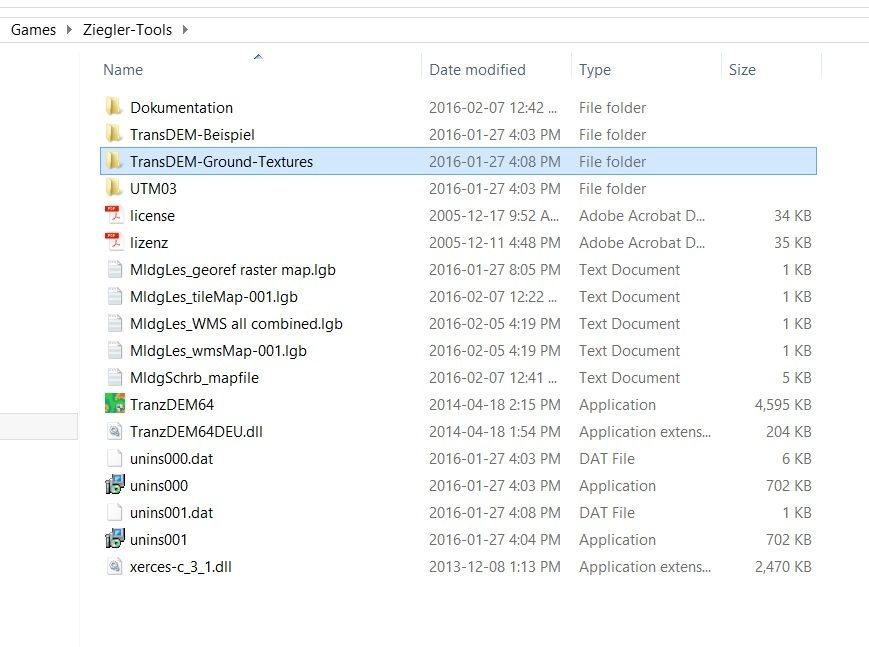
Task: Click the unins001 uninstaller application icon
Action: tap(114, 540)
